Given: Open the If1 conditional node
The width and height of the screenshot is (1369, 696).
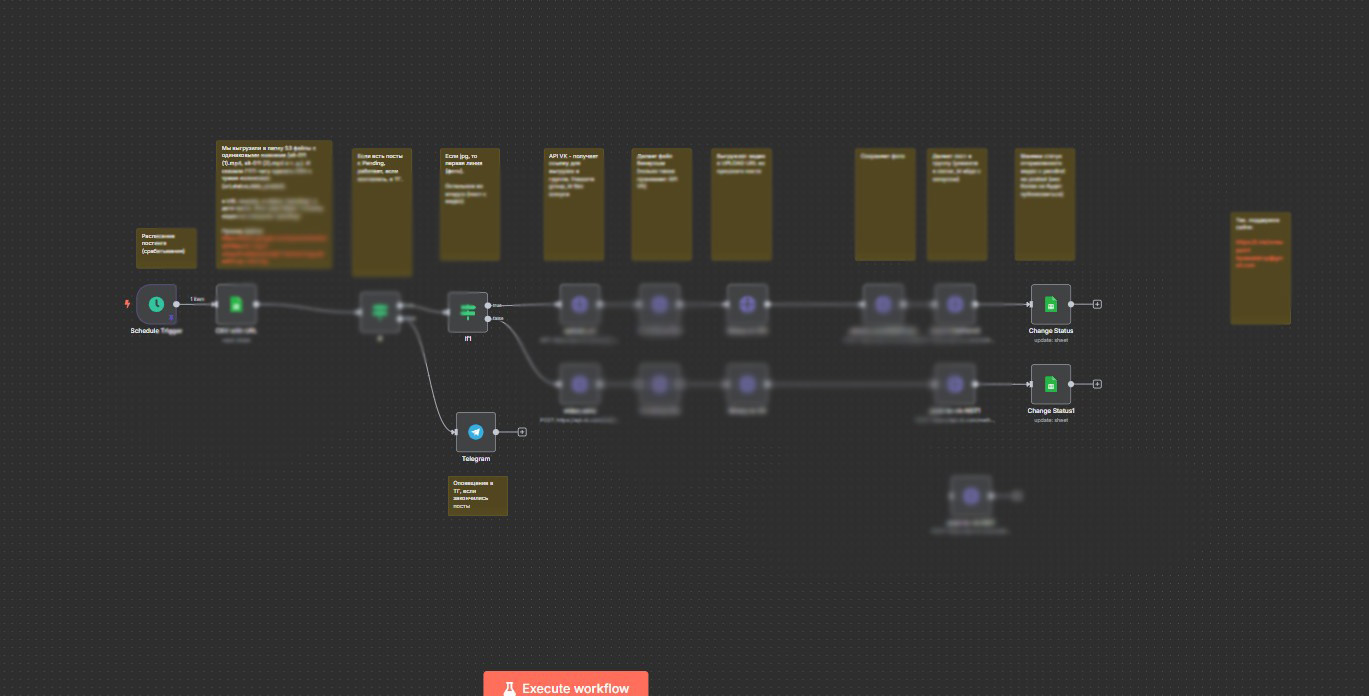Looking at the screenshot, I should coord(467,312).
